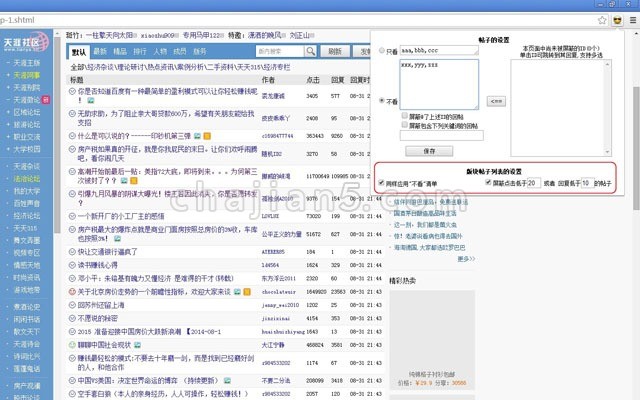This screenshot has height=400, width=640.
Task: Switch to the 成员 tab
Action: (x=180, y=51)
